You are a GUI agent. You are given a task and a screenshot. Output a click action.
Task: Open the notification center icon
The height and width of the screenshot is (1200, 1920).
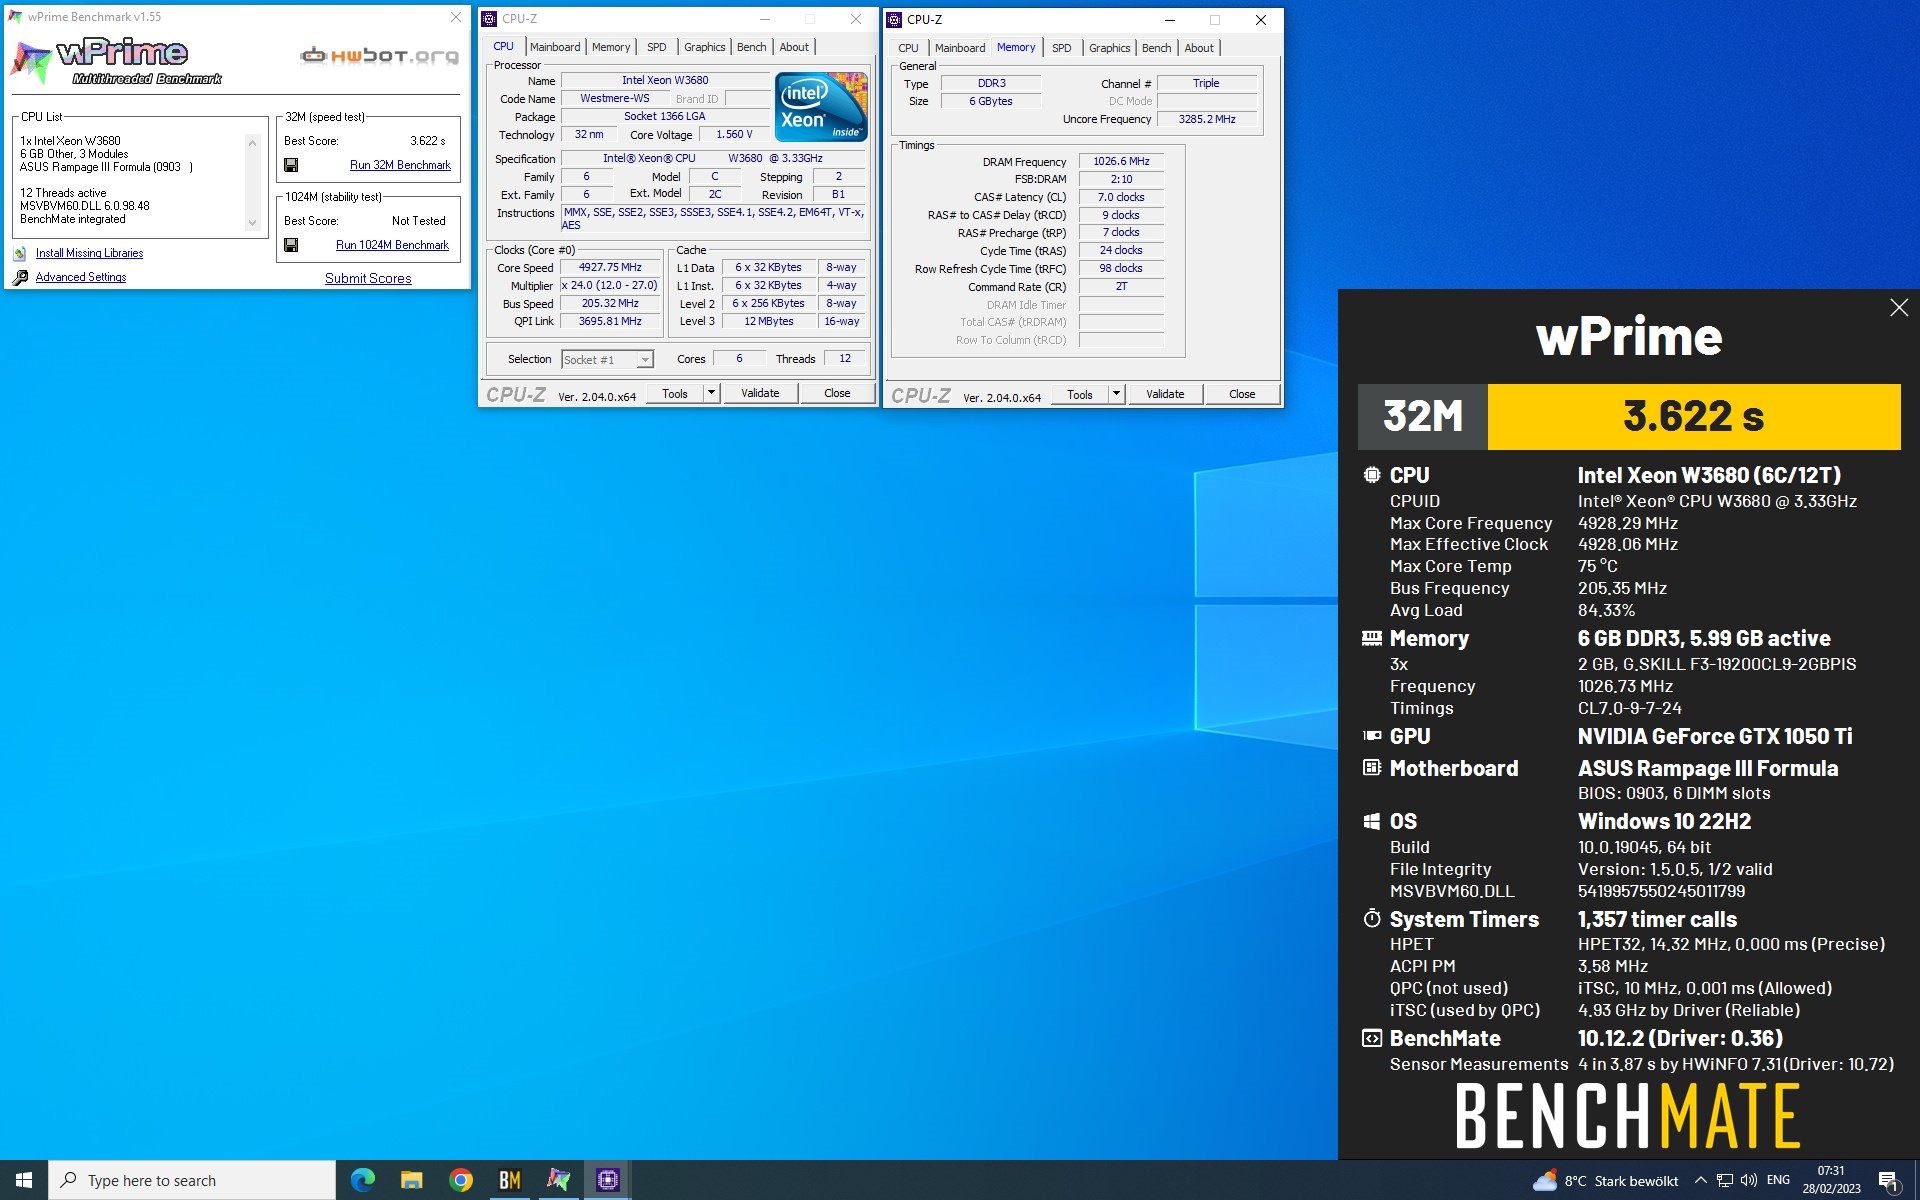tap(1888, 1181)
